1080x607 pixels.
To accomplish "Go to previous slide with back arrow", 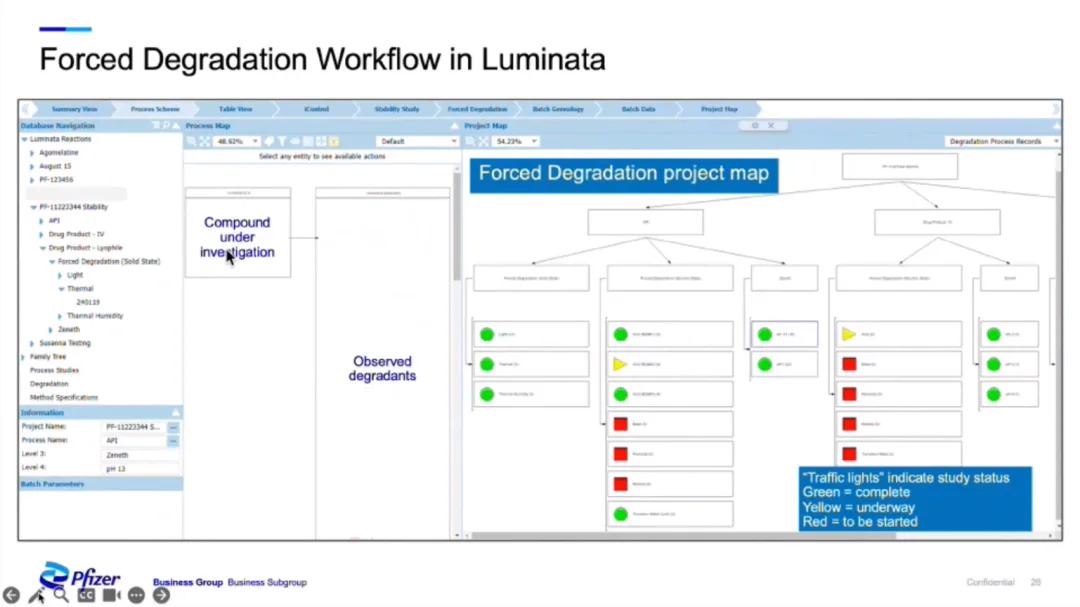I will click(12, 595).
